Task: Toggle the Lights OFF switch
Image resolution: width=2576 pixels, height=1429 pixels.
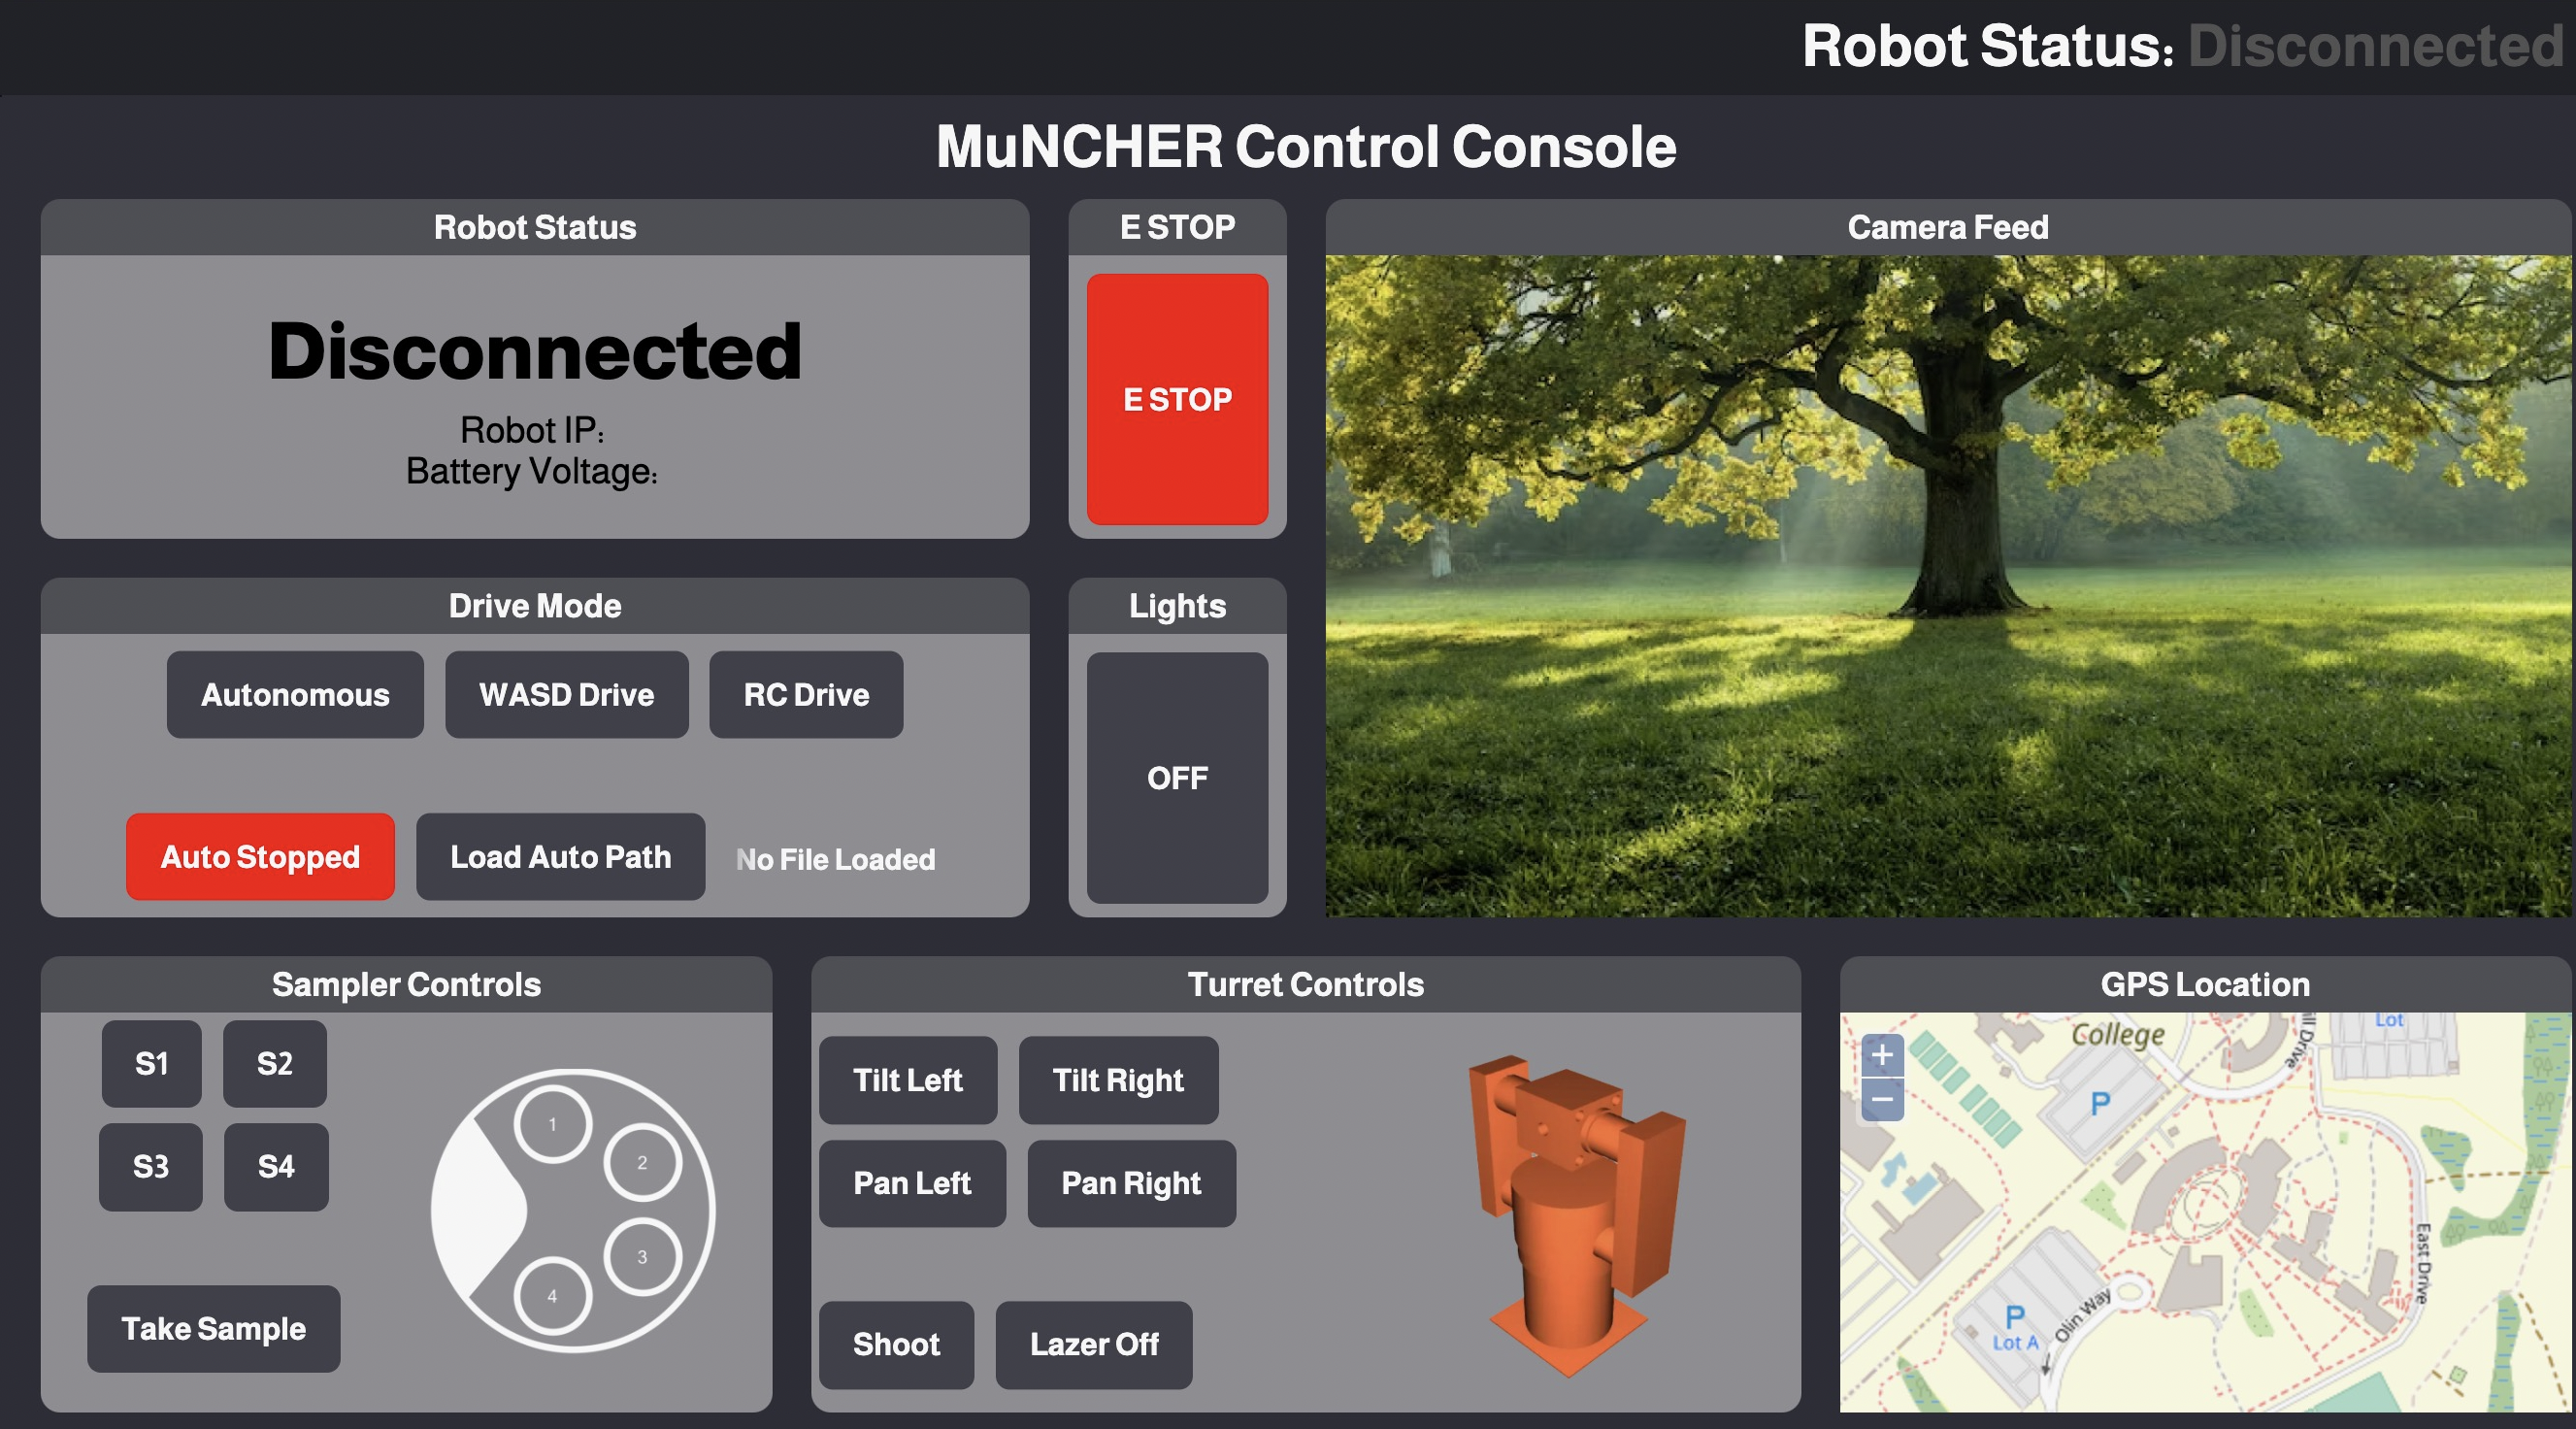Action: pos(1177,778)
